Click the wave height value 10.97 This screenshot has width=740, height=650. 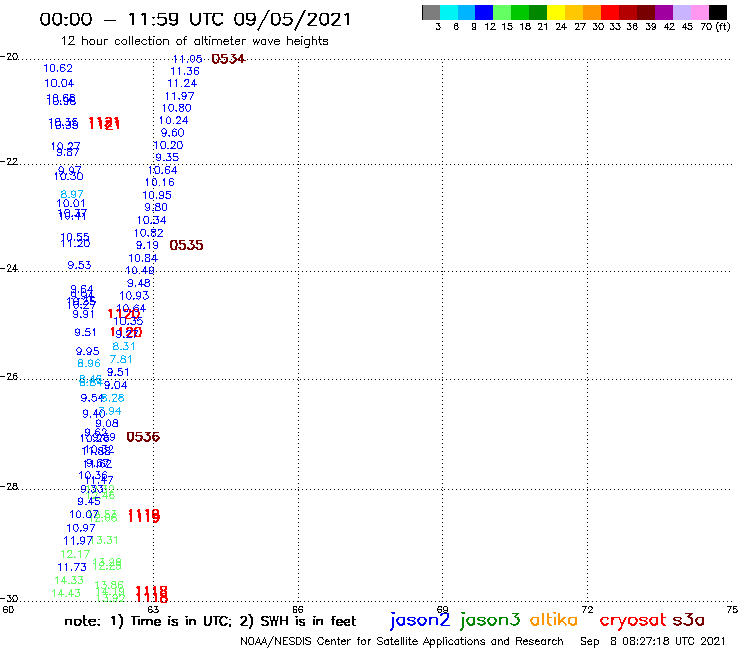coord(81,528)
